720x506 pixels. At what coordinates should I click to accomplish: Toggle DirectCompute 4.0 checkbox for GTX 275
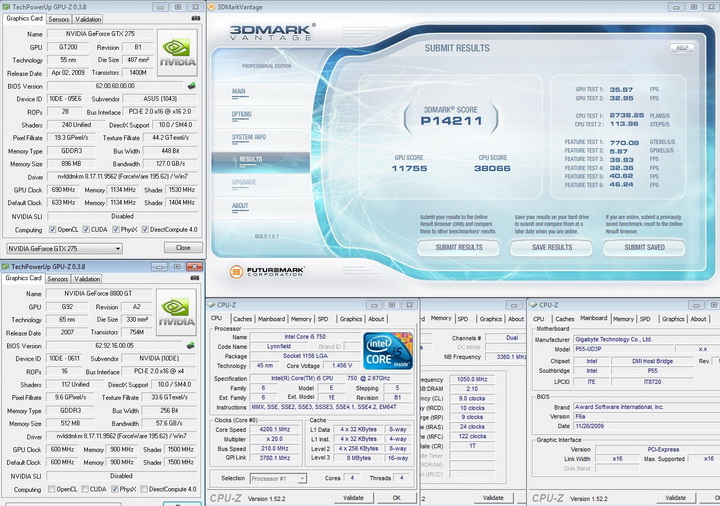pyautogui.click(x=145, y=230)
